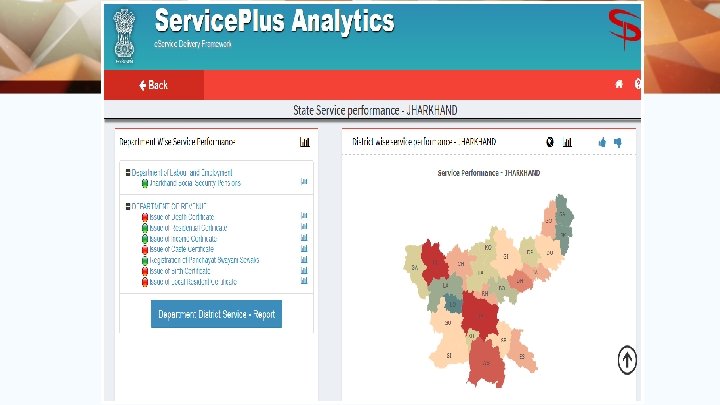Click the thumbs up icon for best performers
The height and width of the screenshot is (405, 720).
[x=602, y=142]
